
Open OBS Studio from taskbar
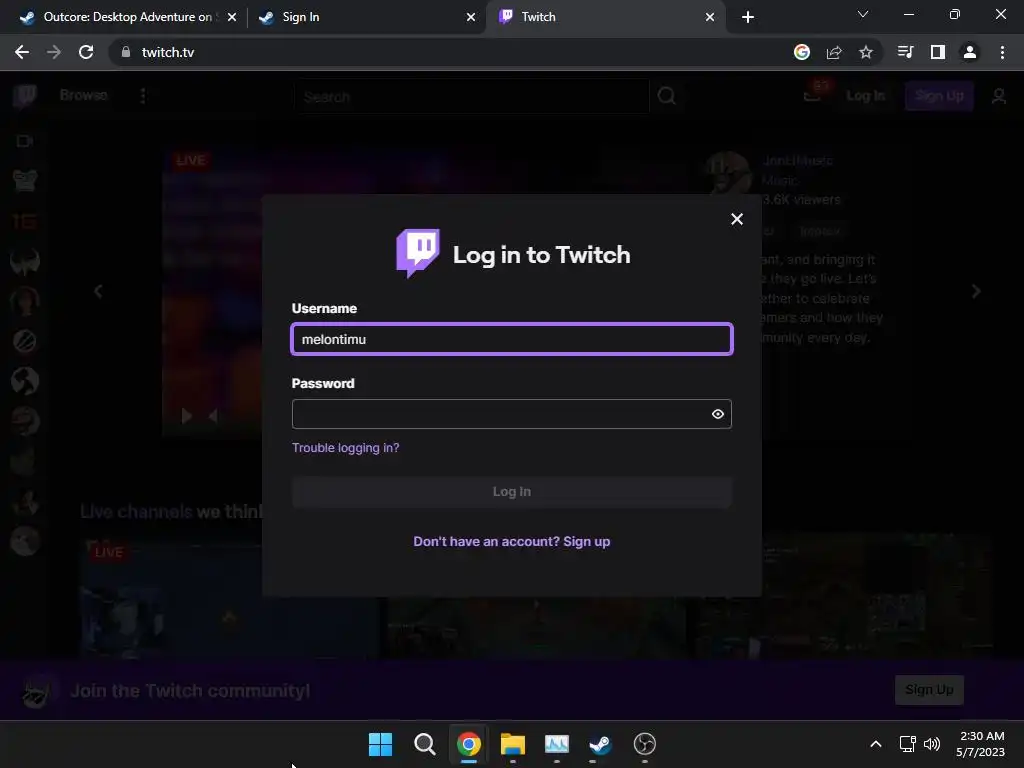click(x=645, y=744)
